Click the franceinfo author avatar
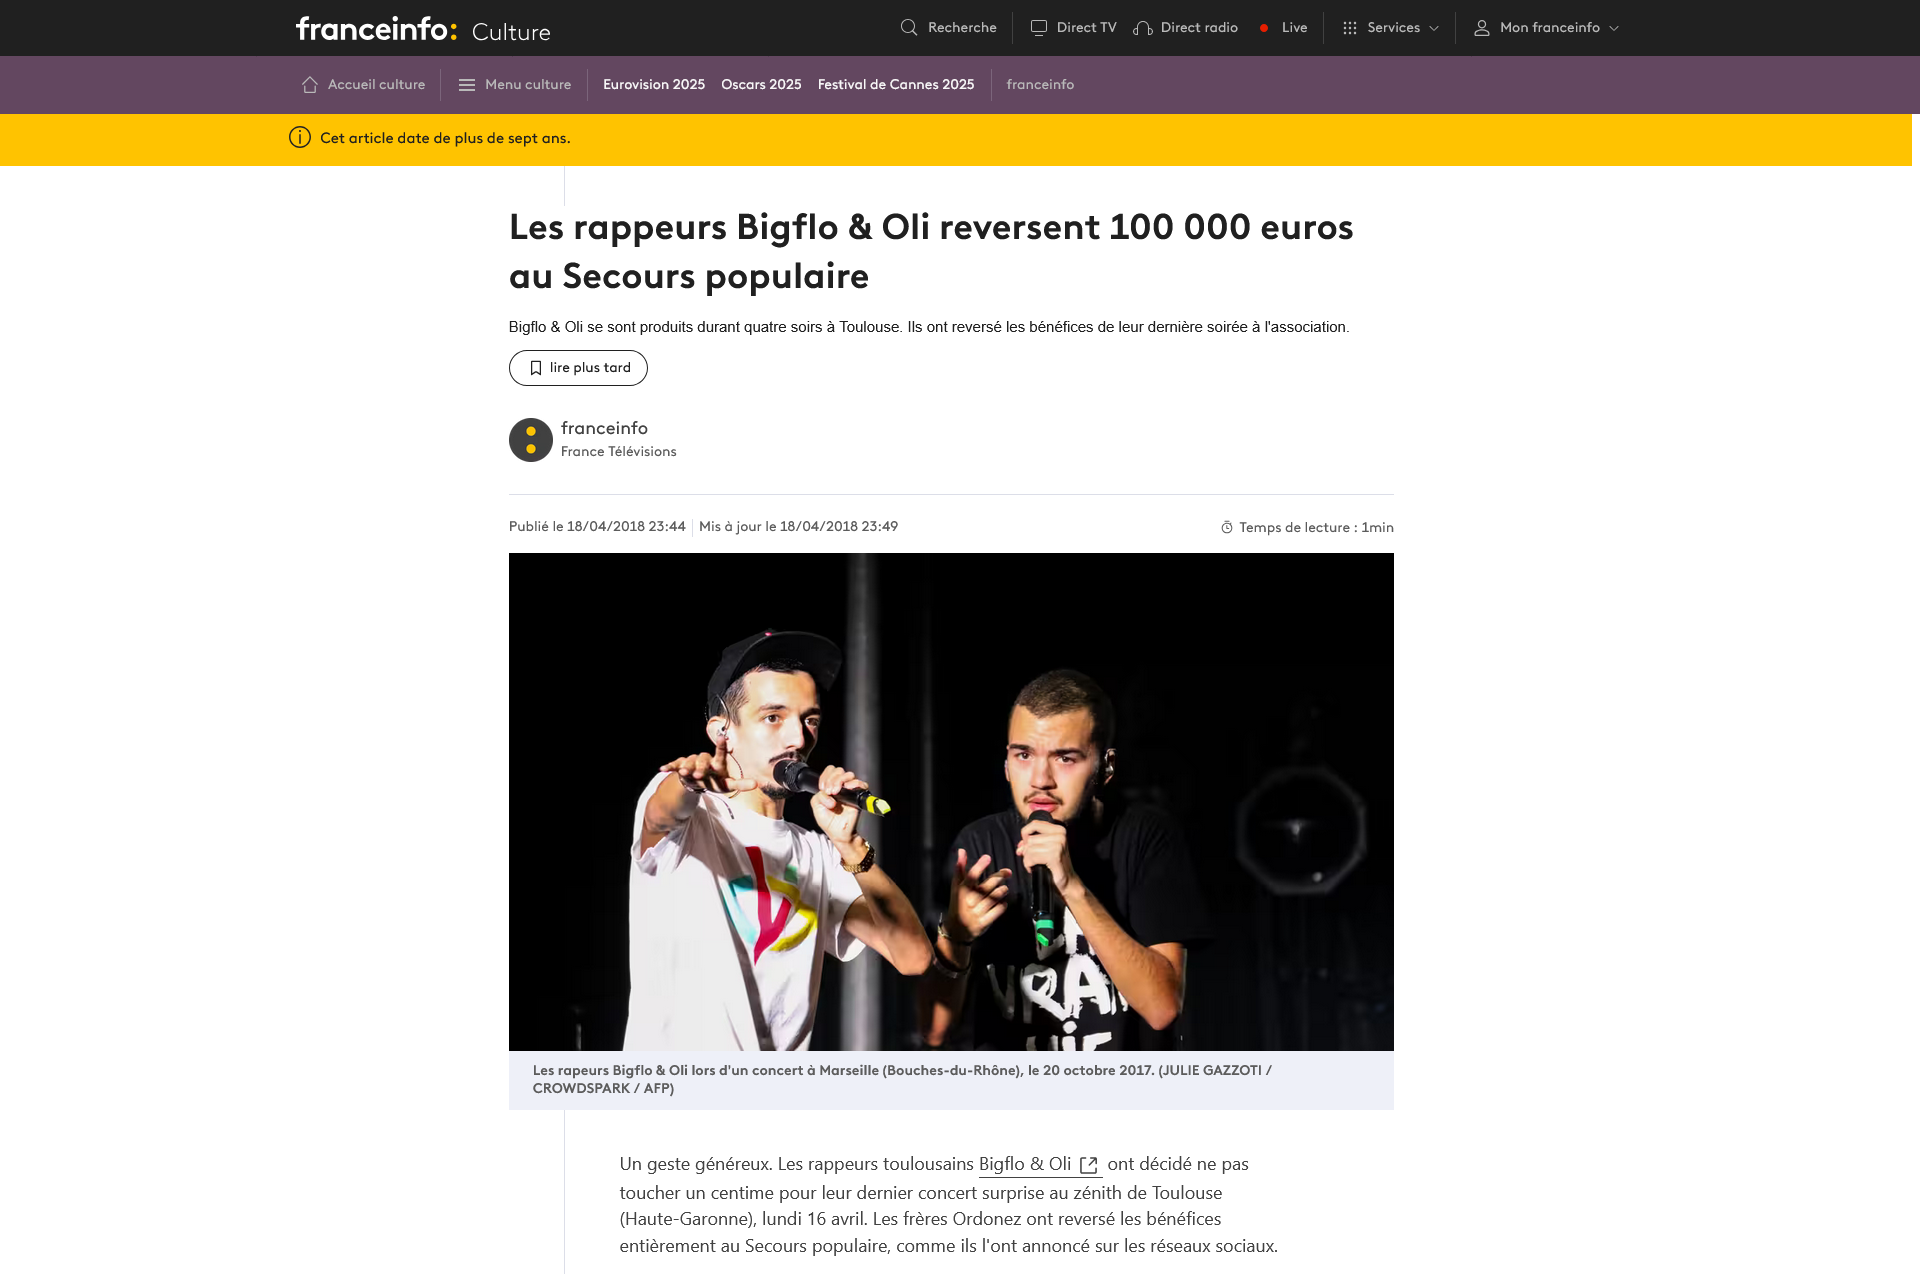Screen dimensions: 1920x1274 (531, 440)
